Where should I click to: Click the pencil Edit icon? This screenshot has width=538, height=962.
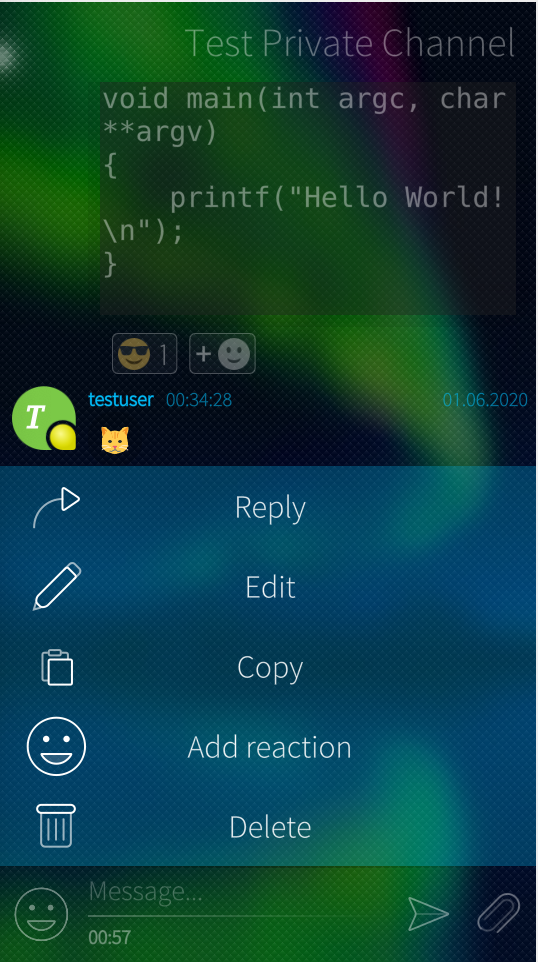pos(56,587)
